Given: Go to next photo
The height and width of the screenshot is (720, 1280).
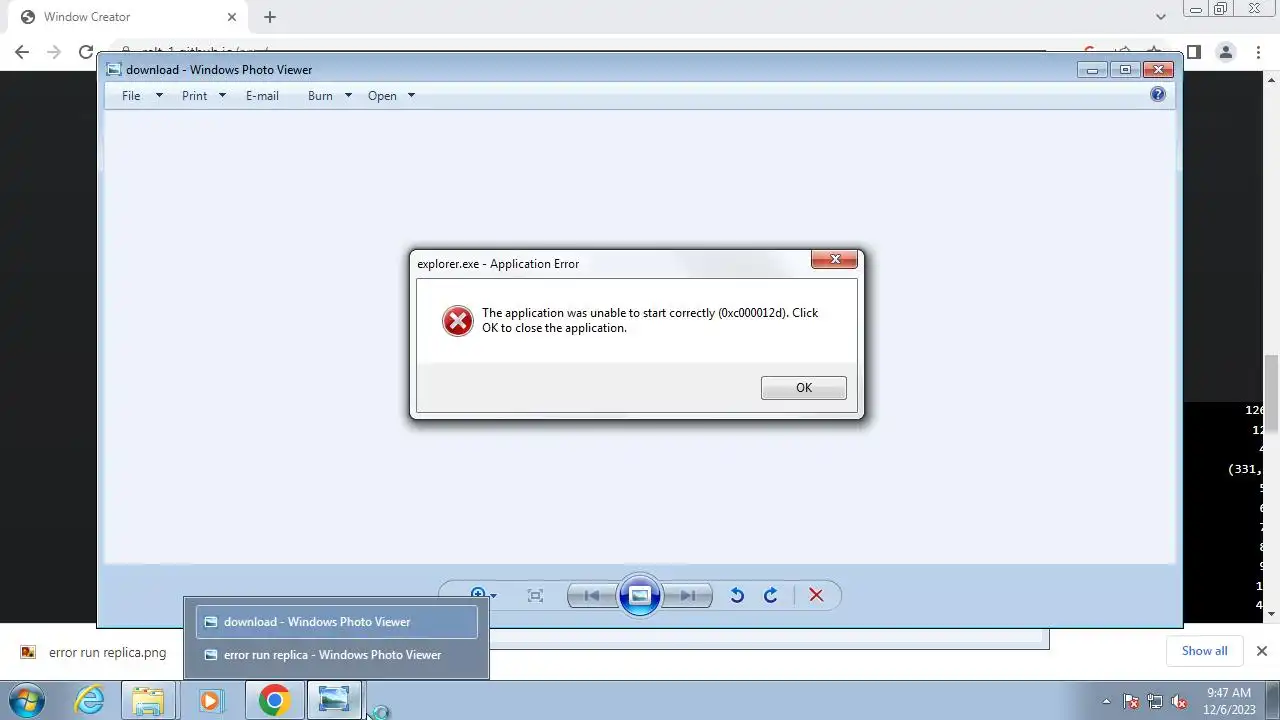Looking at the screenshot, I should tap(687, 595).
